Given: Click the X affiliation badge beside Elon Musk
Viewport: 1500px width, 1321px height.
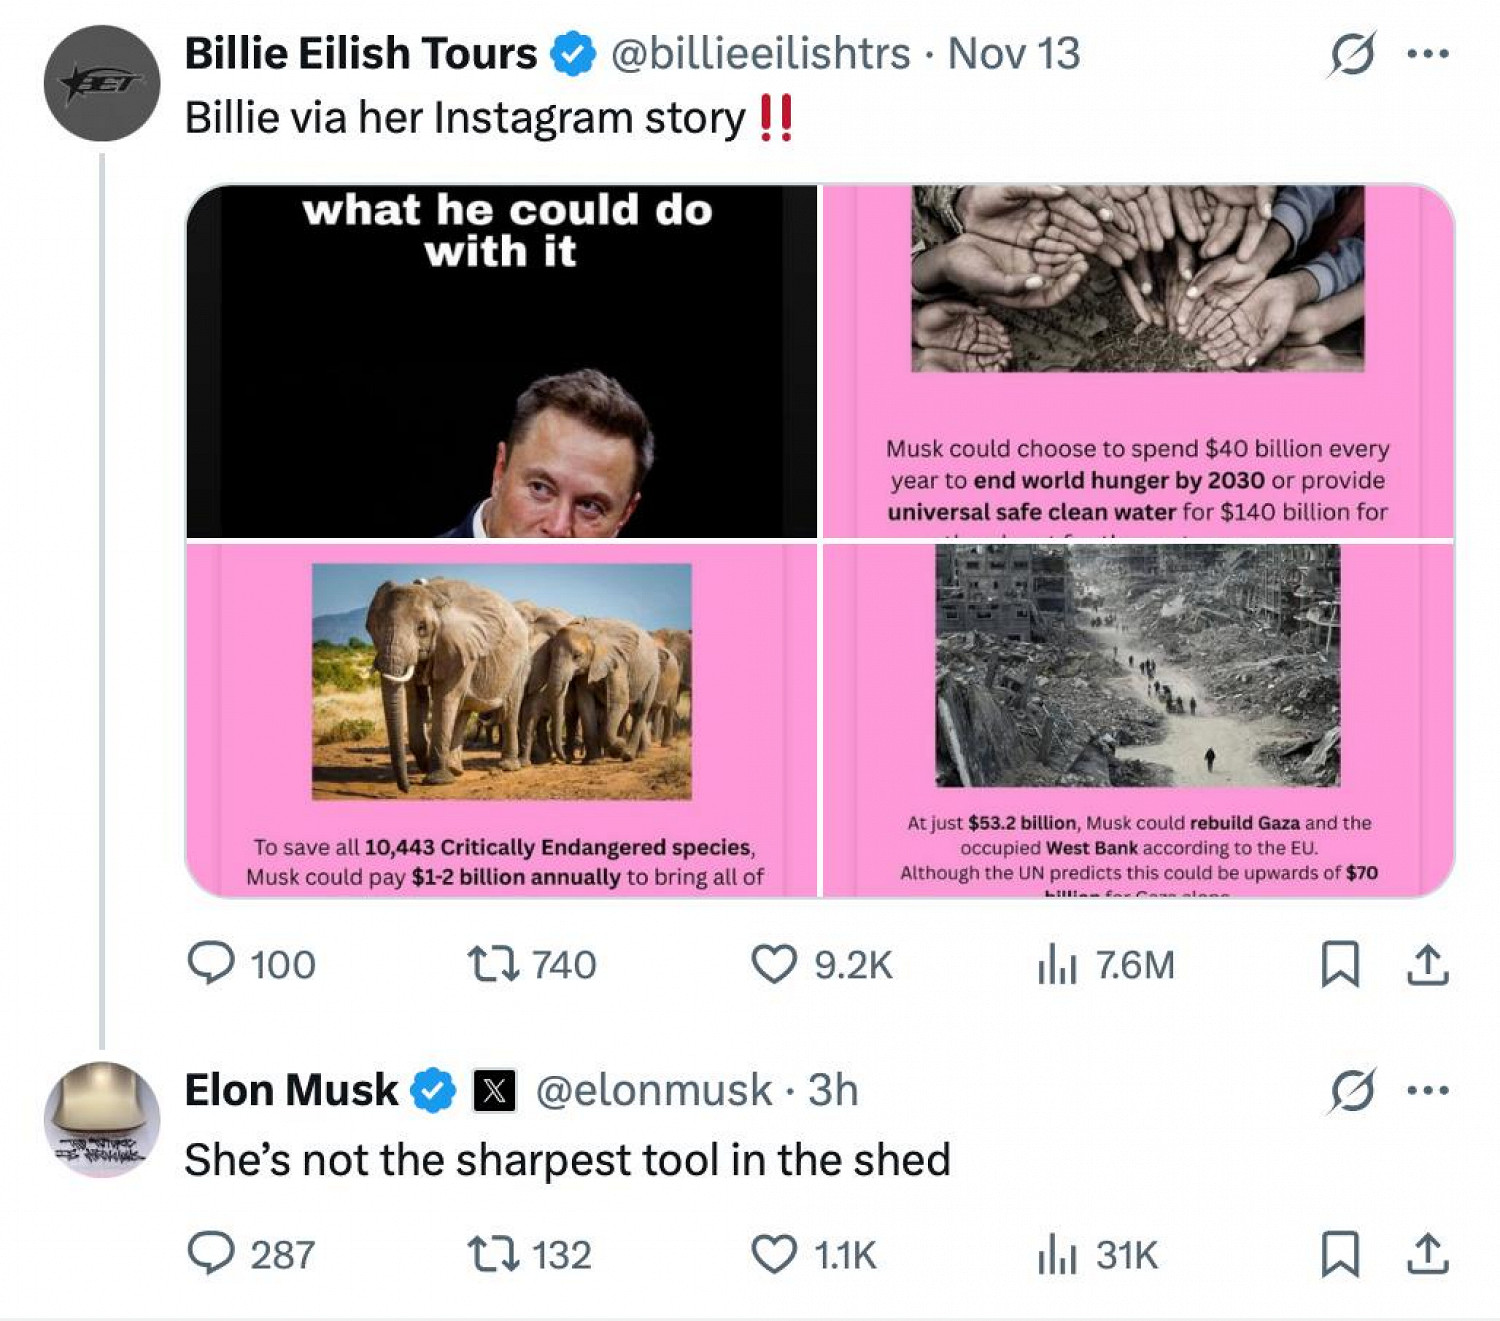Looking at the screenshot, I should [494, 1090].
